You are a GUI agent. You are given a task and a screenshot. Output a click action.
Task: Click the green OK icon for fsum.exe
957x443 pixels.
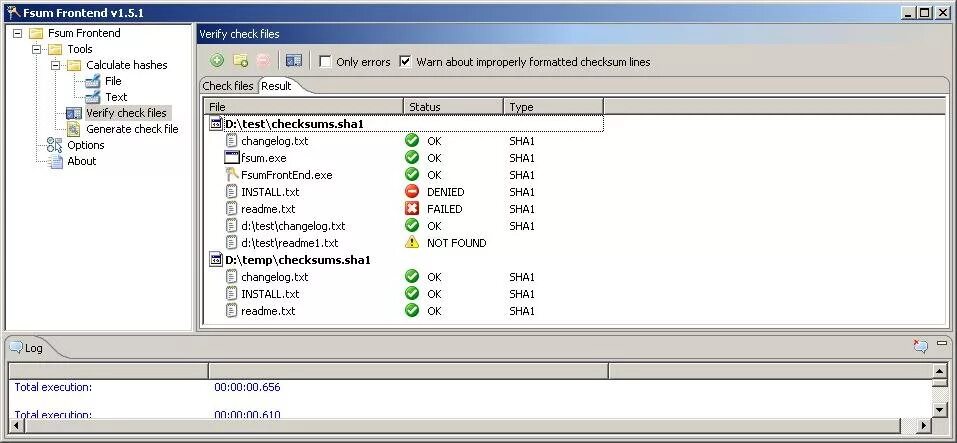tap(412, 157)
